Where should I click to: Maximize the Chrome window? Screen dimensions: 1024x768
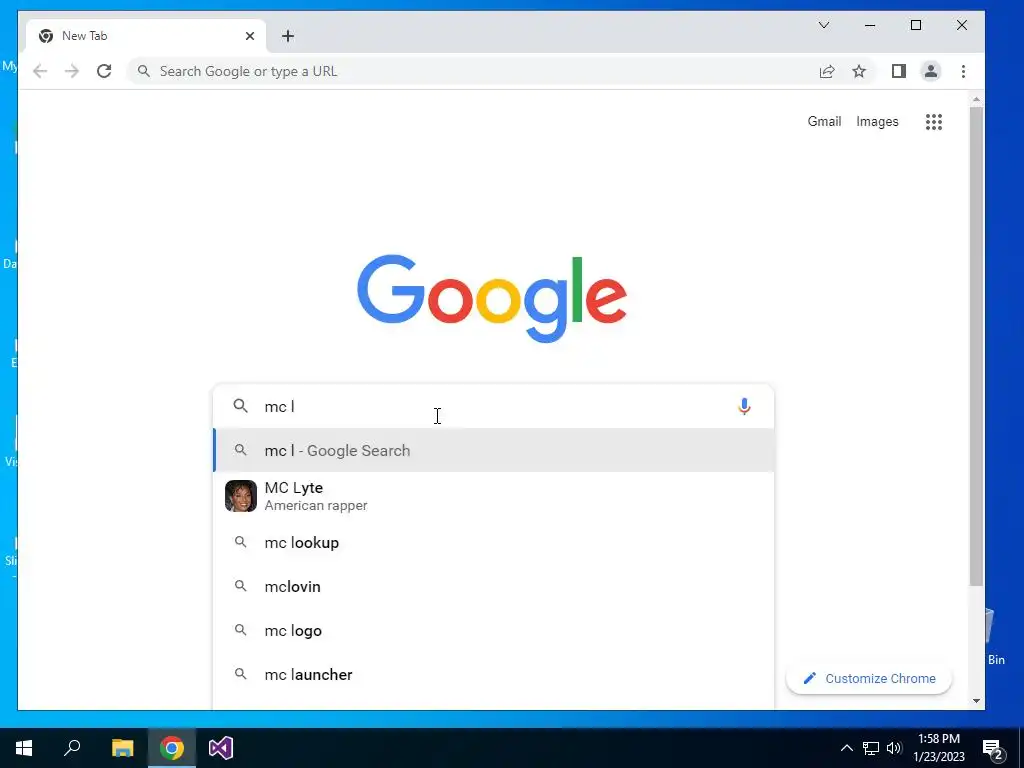tap(916, 25)
